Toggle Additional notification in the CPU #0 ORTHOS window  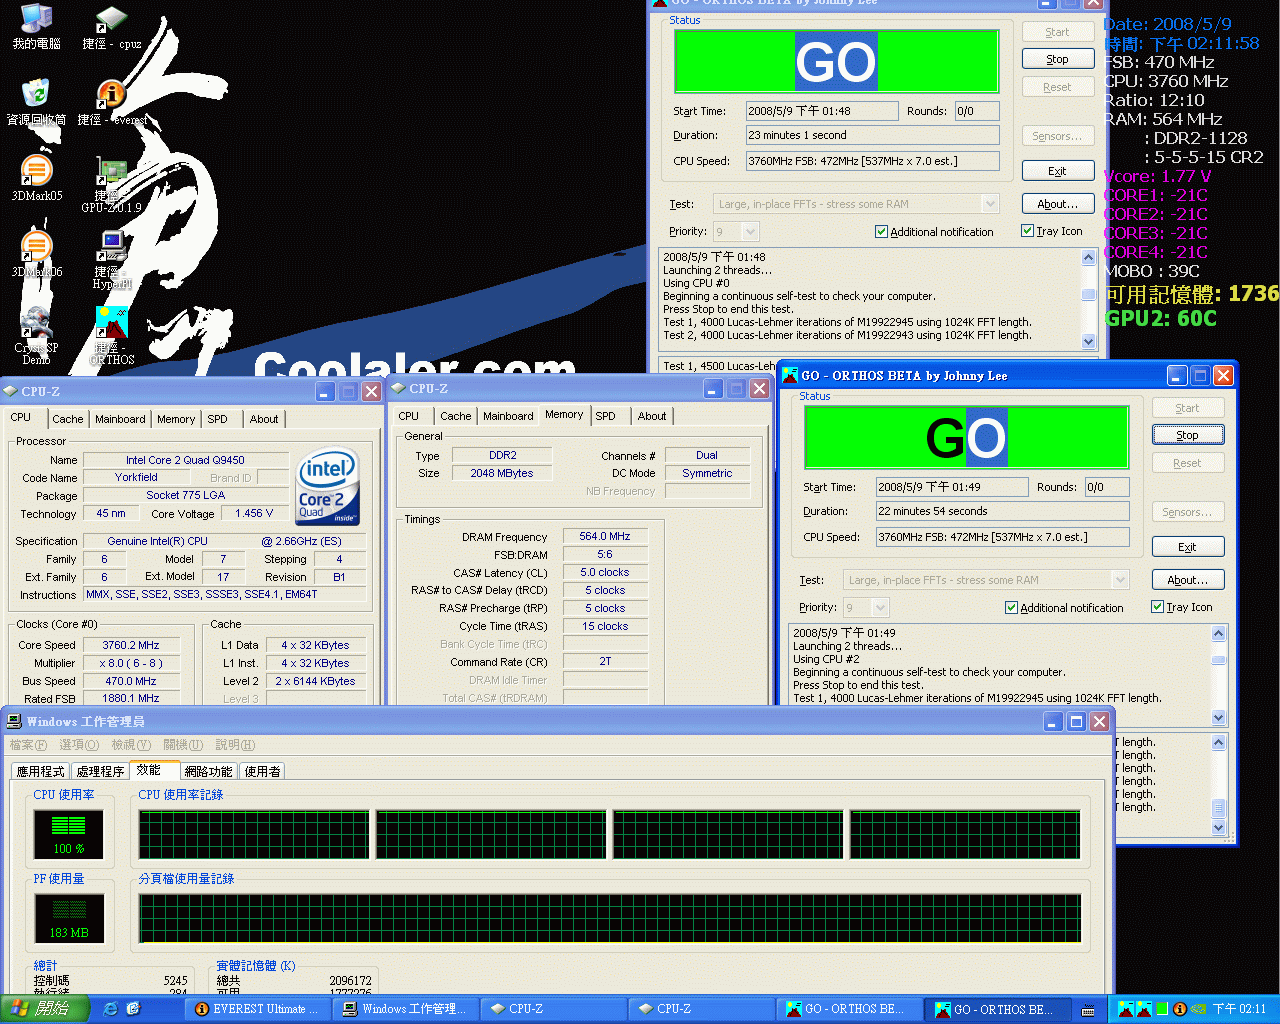pyautogui.click(x=881, y=232)
